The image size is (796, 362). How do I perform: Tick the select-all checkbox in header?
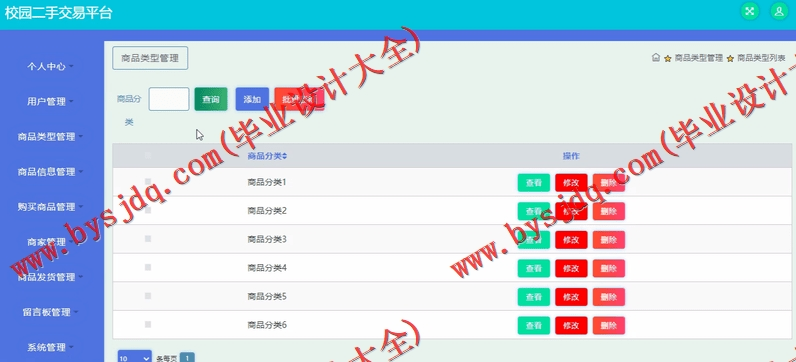148,155
